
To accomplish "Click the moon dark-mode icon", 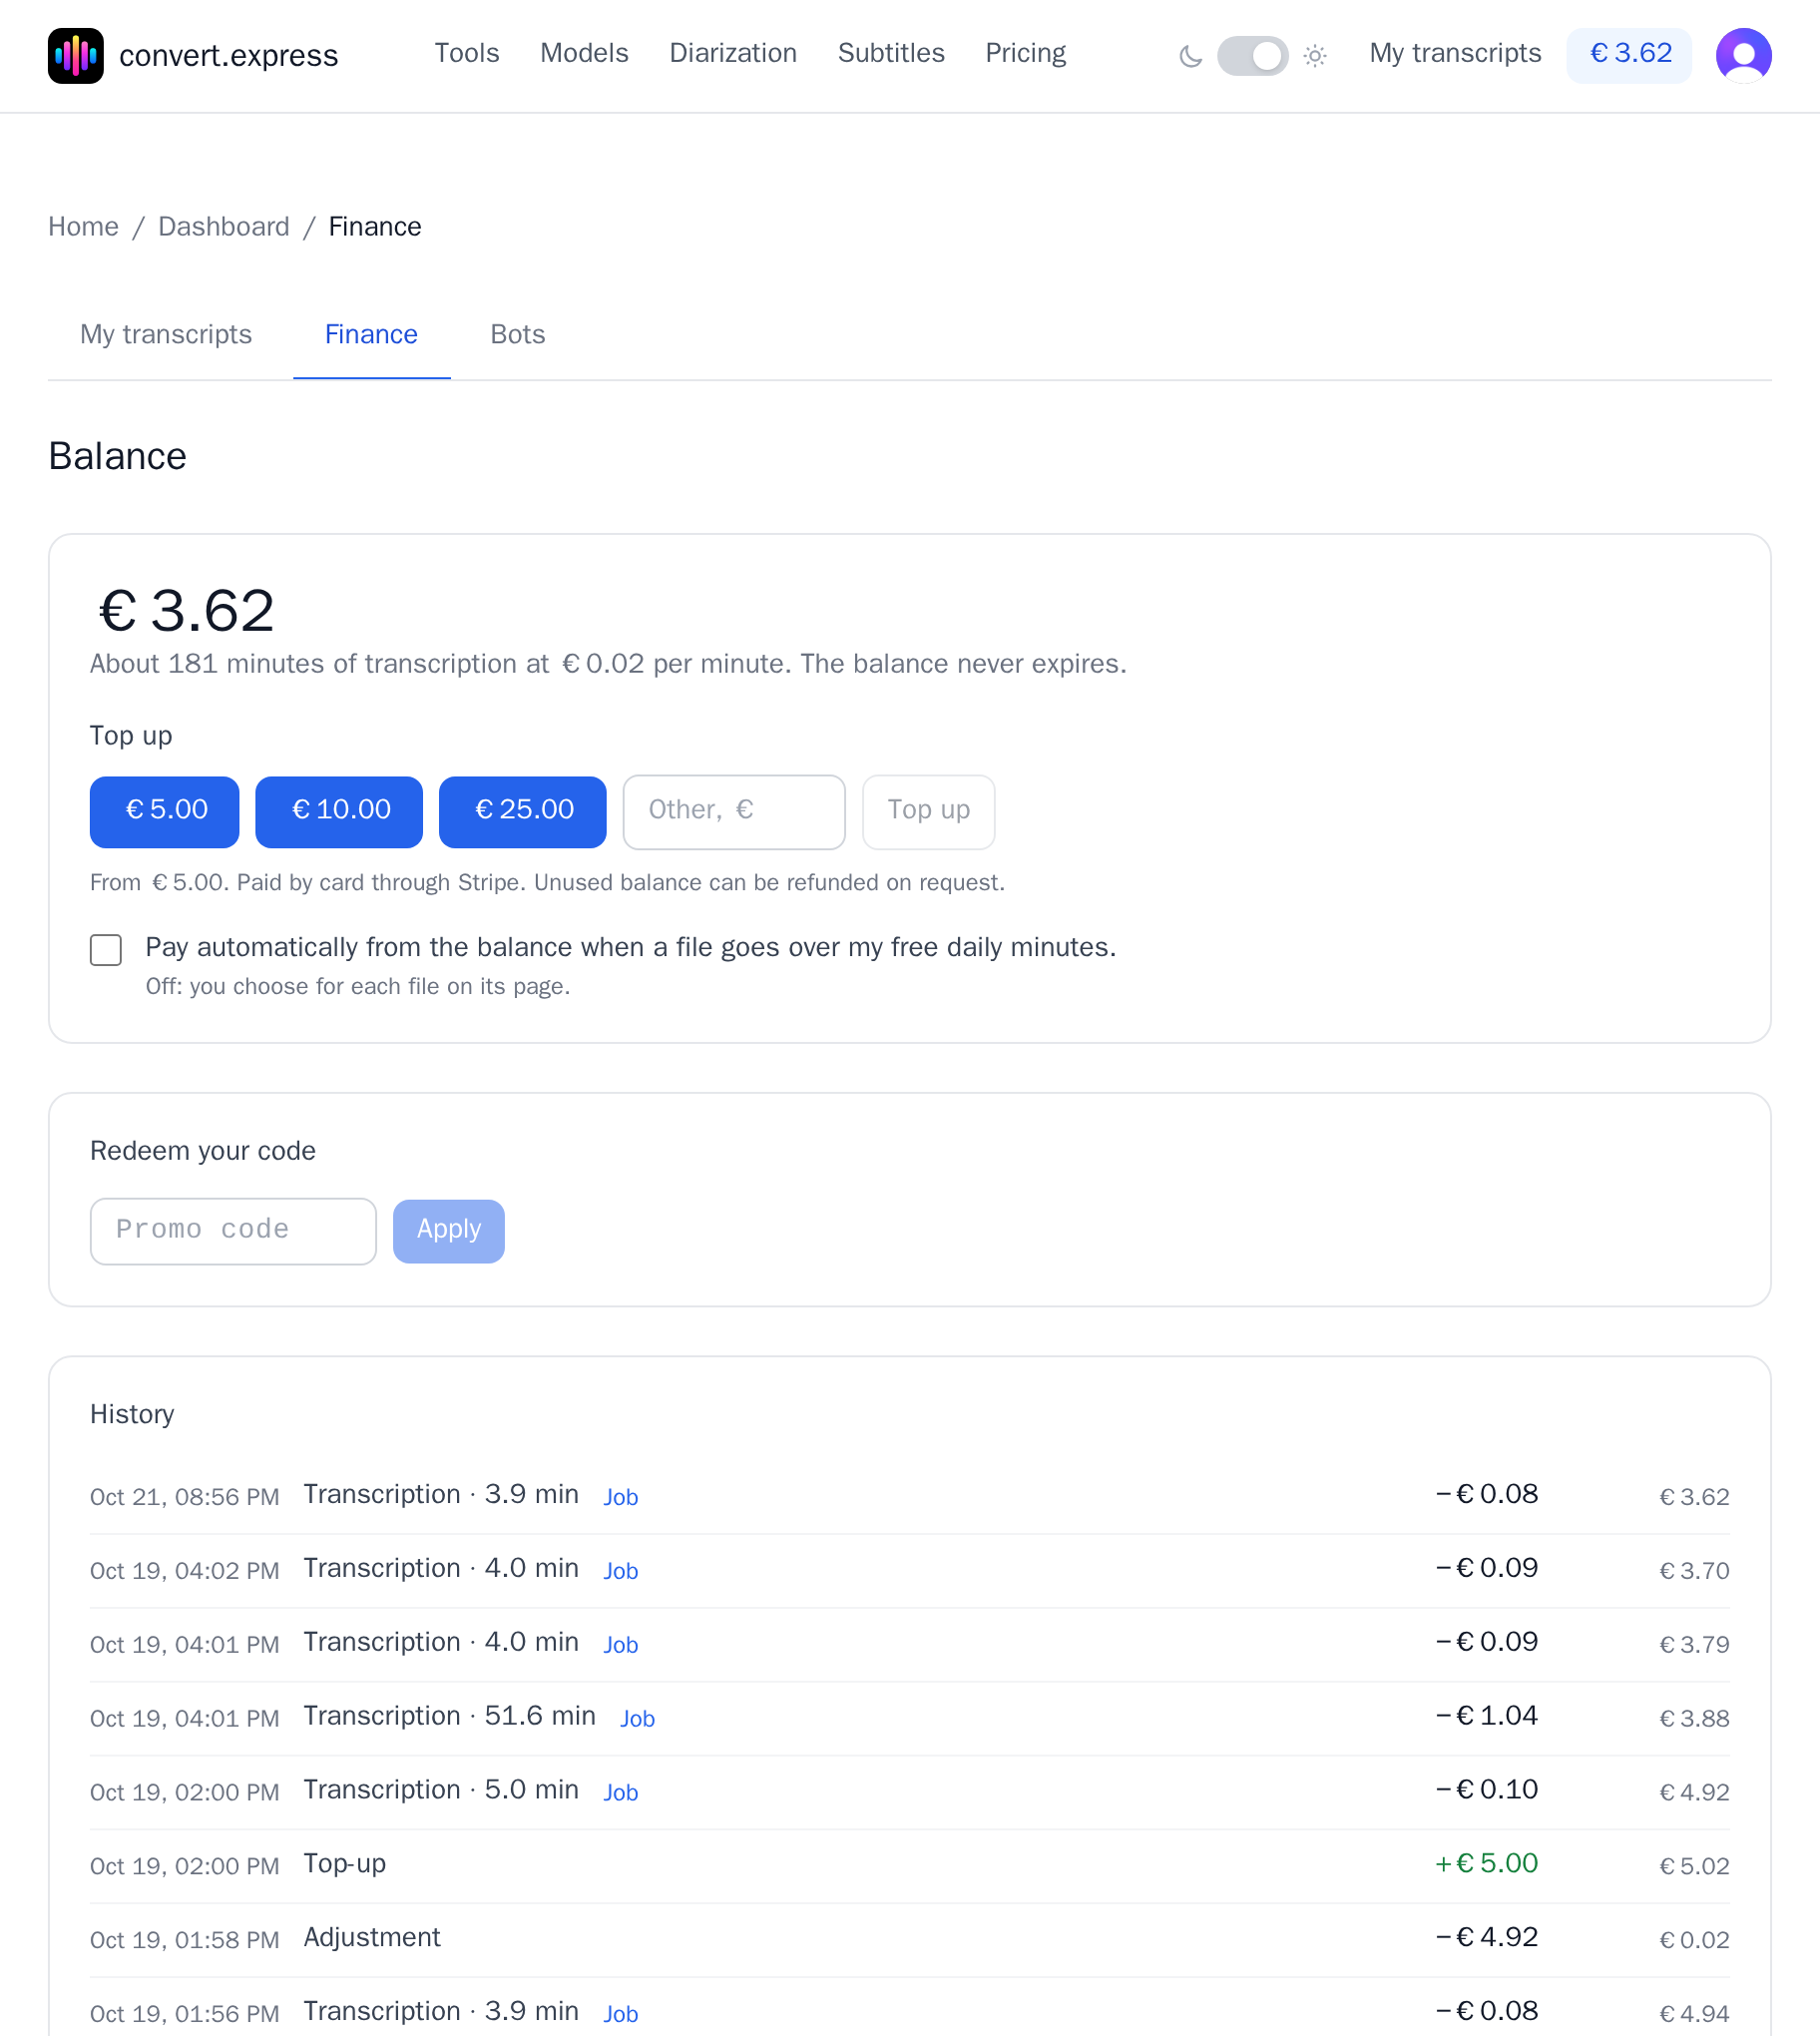I will (1190, 56).
